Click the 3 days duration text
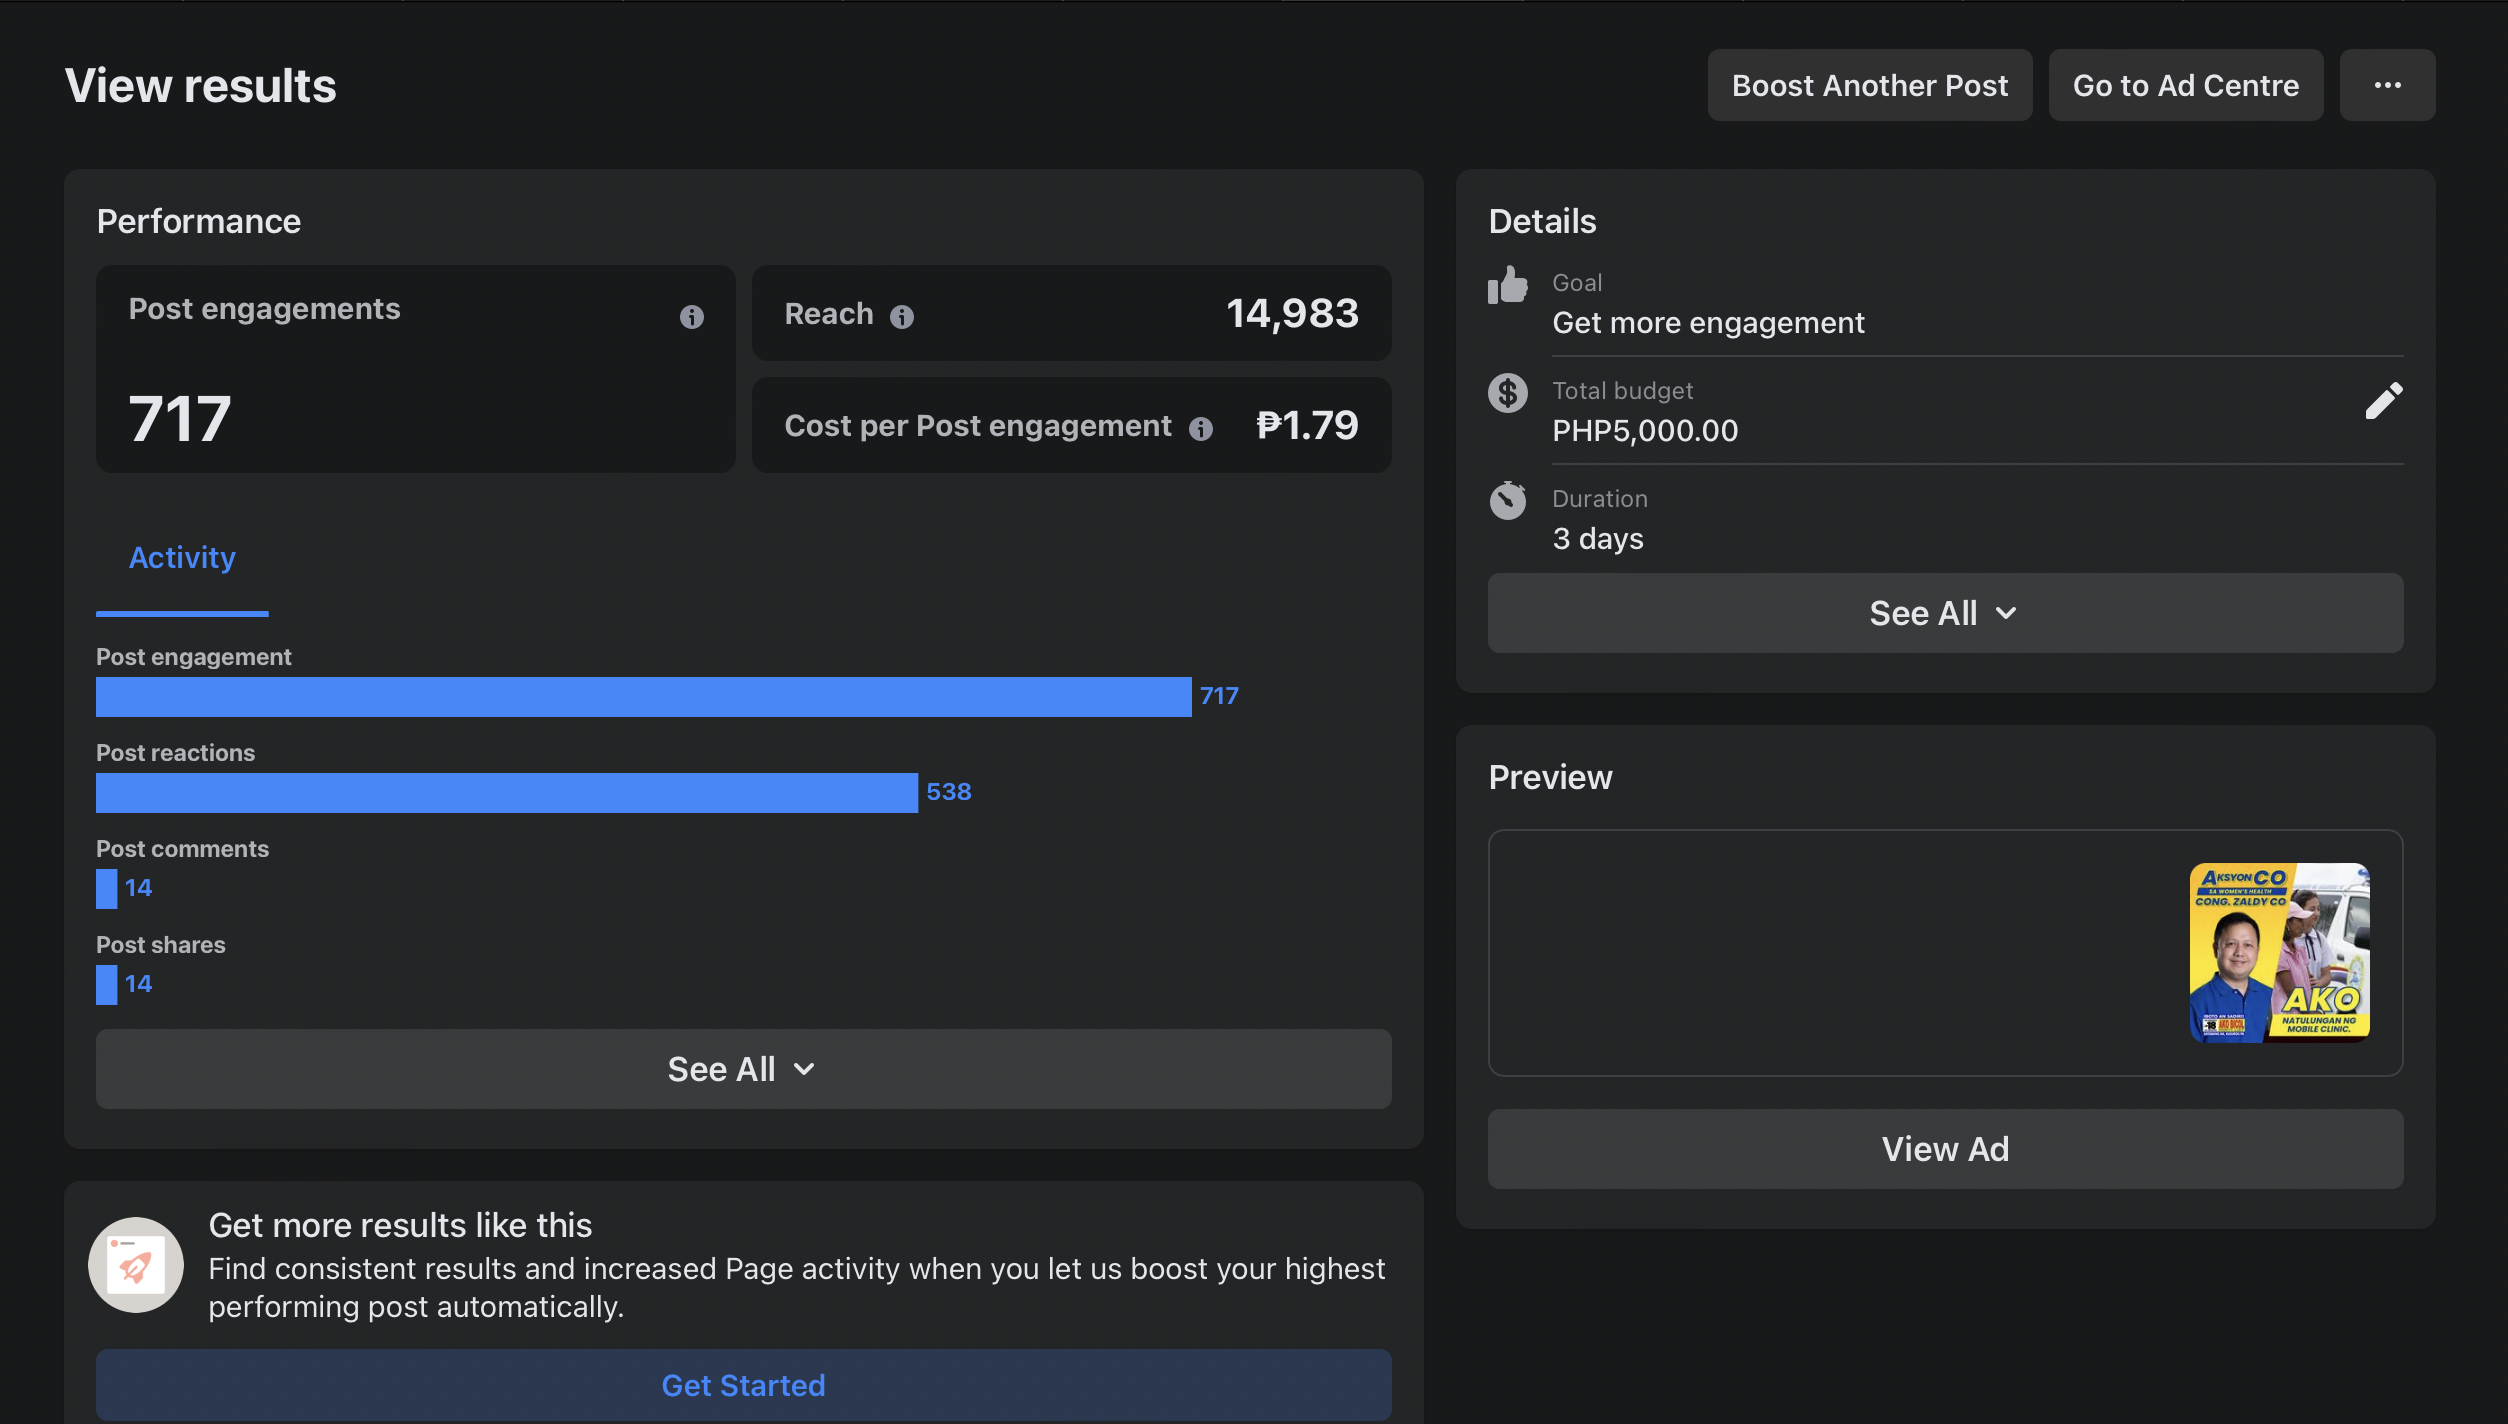 (x=1598, y=539)
